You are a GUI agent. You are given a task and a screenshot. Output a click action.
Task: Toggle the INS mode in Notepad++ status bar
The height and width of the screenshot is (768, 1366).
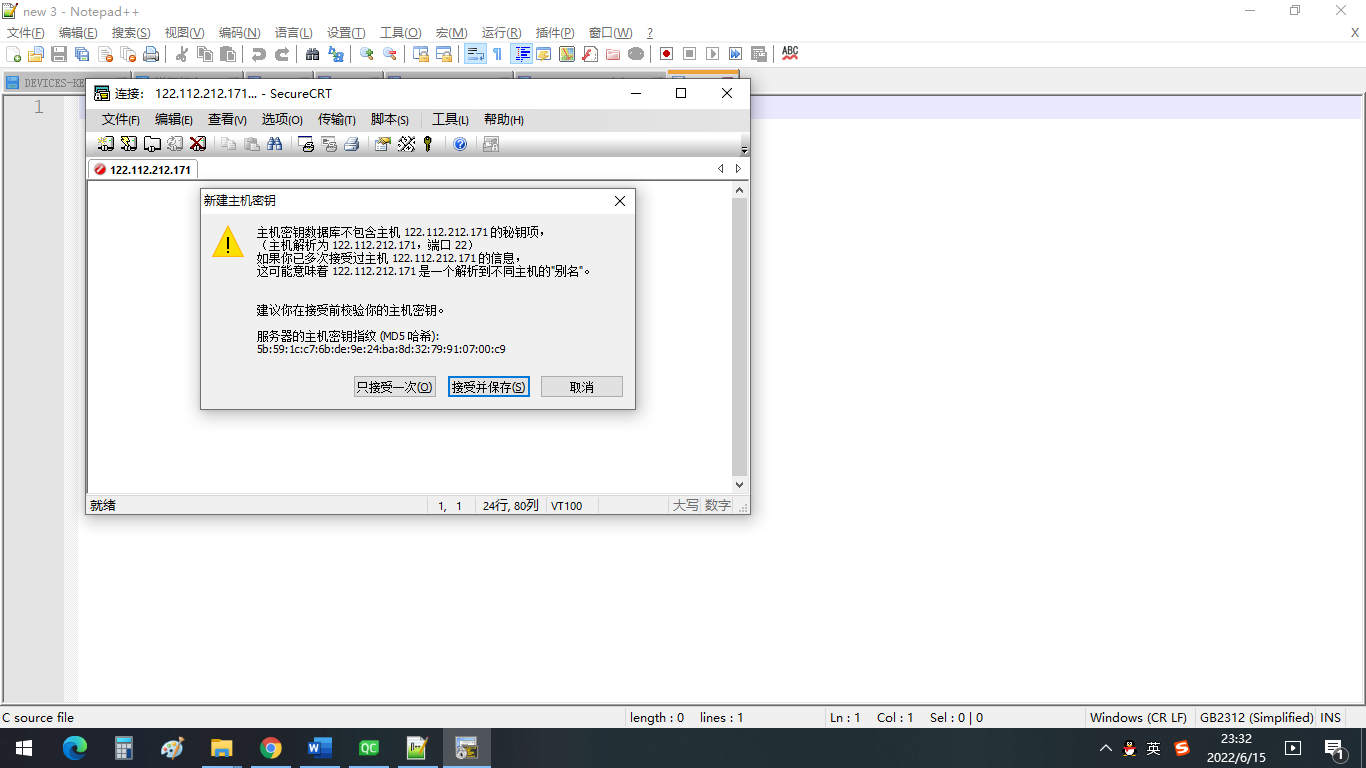click(1330, 718)
